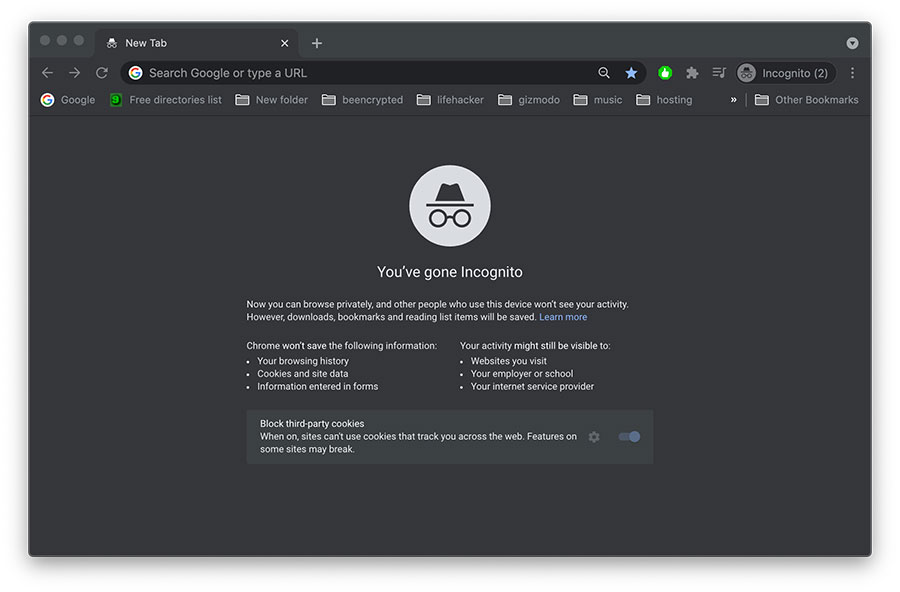
Task: Disable the Block third-party cookies toggle
Action: point(629,437)
